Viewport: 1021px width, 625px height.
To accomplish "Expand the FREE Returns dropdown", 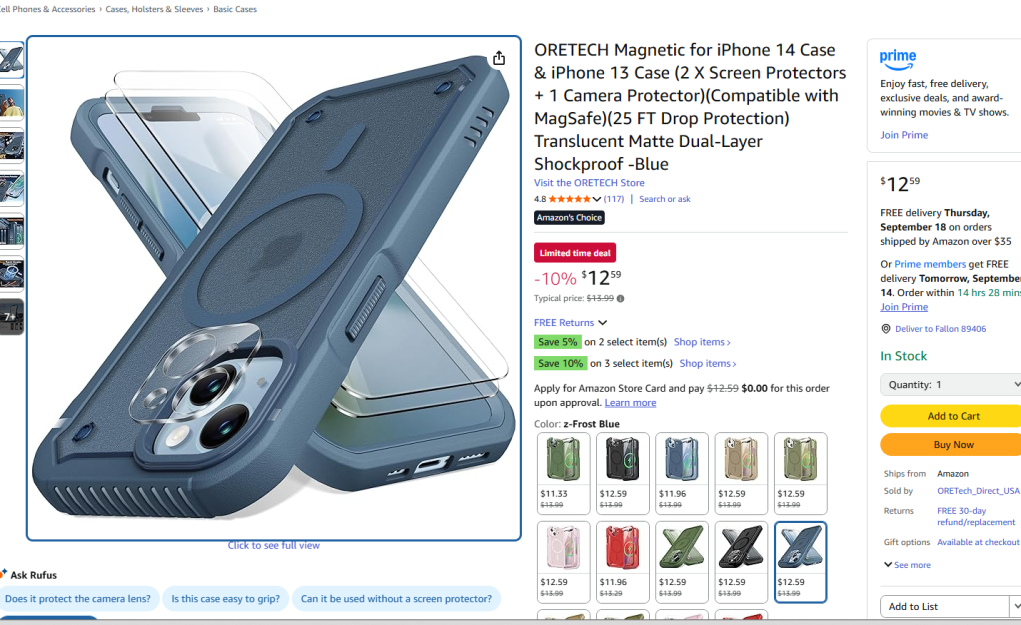I will 602,322.
